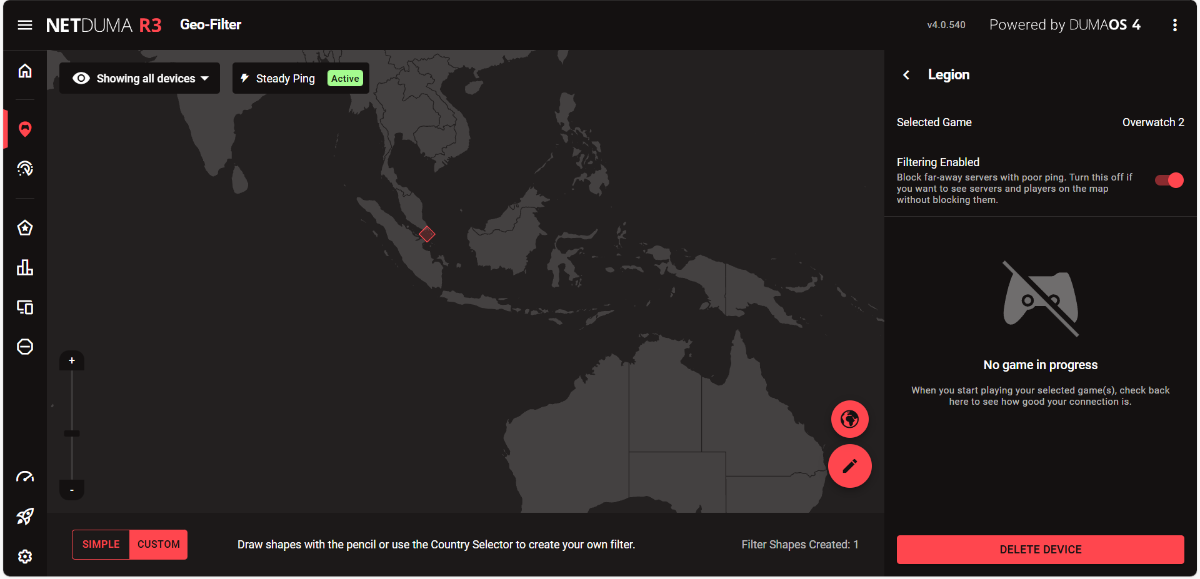Open the Steady Ping settings
Viewport: 1200px width, 579px height.
click(x=300, y=79)
